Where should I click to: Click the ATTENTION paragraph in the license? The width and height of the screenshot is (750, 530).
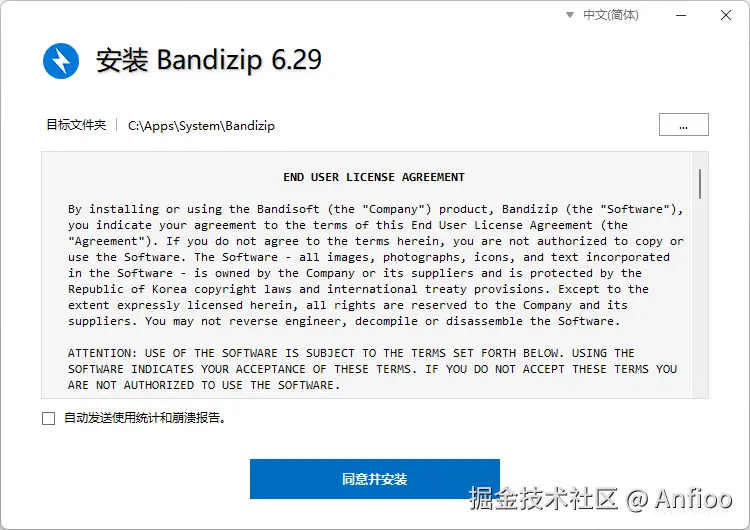[372, 369]
